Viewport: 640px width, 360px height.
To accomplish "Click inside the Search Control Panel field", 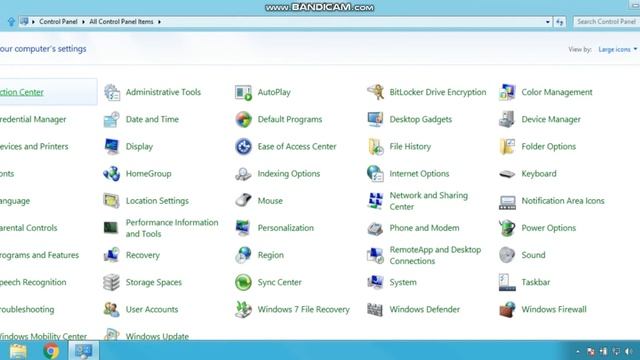I will [x=606, y=22].
